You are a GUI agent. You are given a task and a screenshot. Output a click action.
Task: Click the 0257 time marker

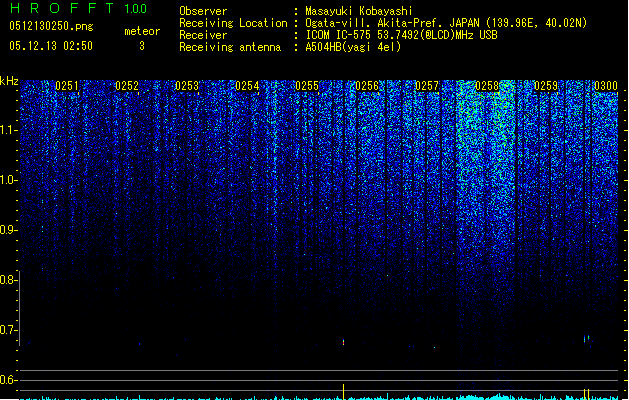click(427, 86)
